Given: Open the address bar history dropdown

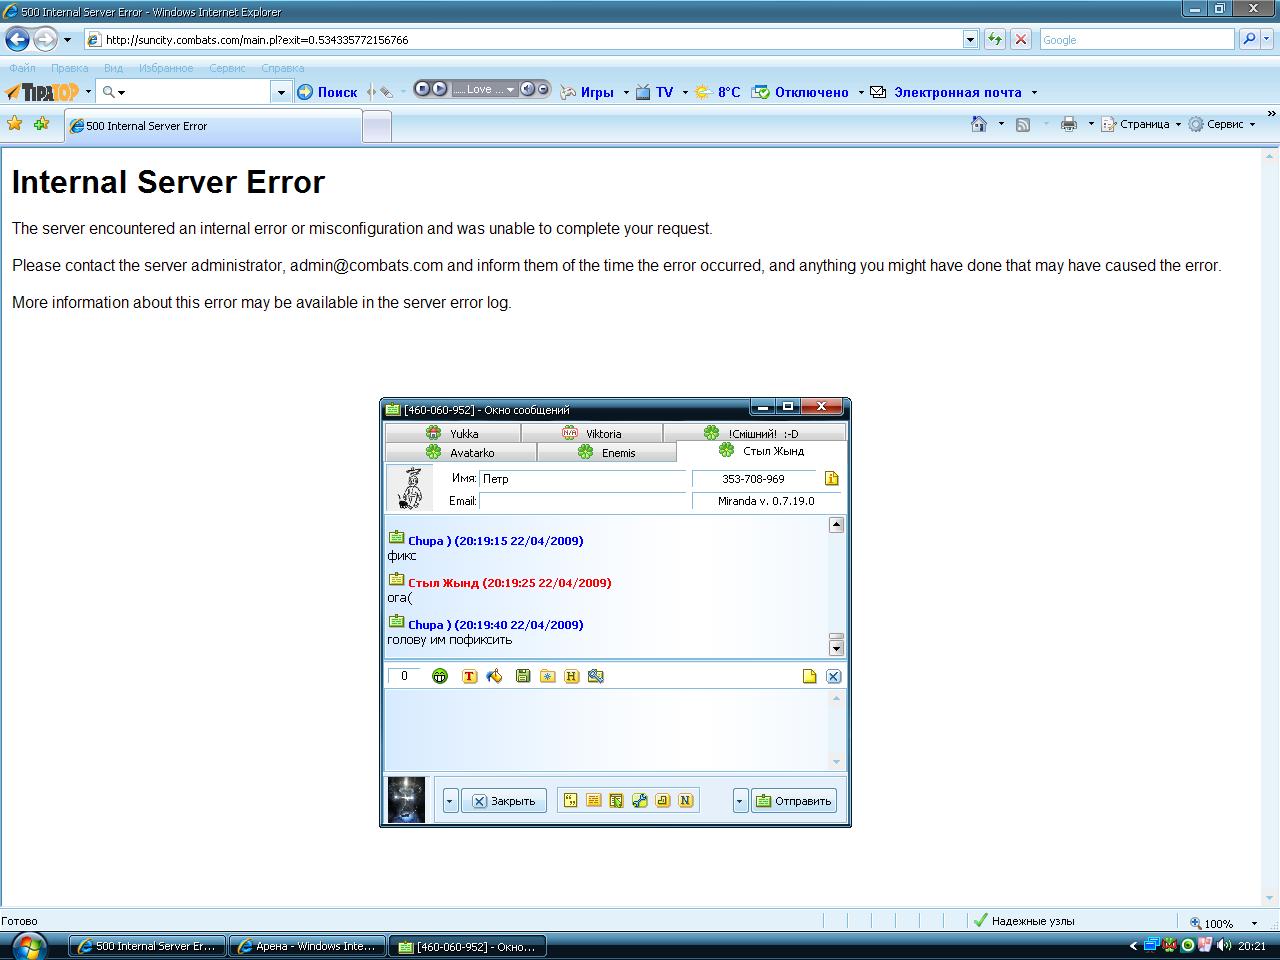Looking at the screenshot, I should (970, 40).
